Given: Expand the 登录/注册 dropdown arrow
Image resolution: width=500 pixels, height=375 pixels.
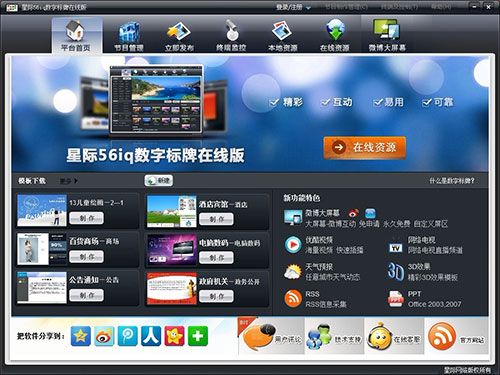Looking at the screenshot, I should [308, 8].
